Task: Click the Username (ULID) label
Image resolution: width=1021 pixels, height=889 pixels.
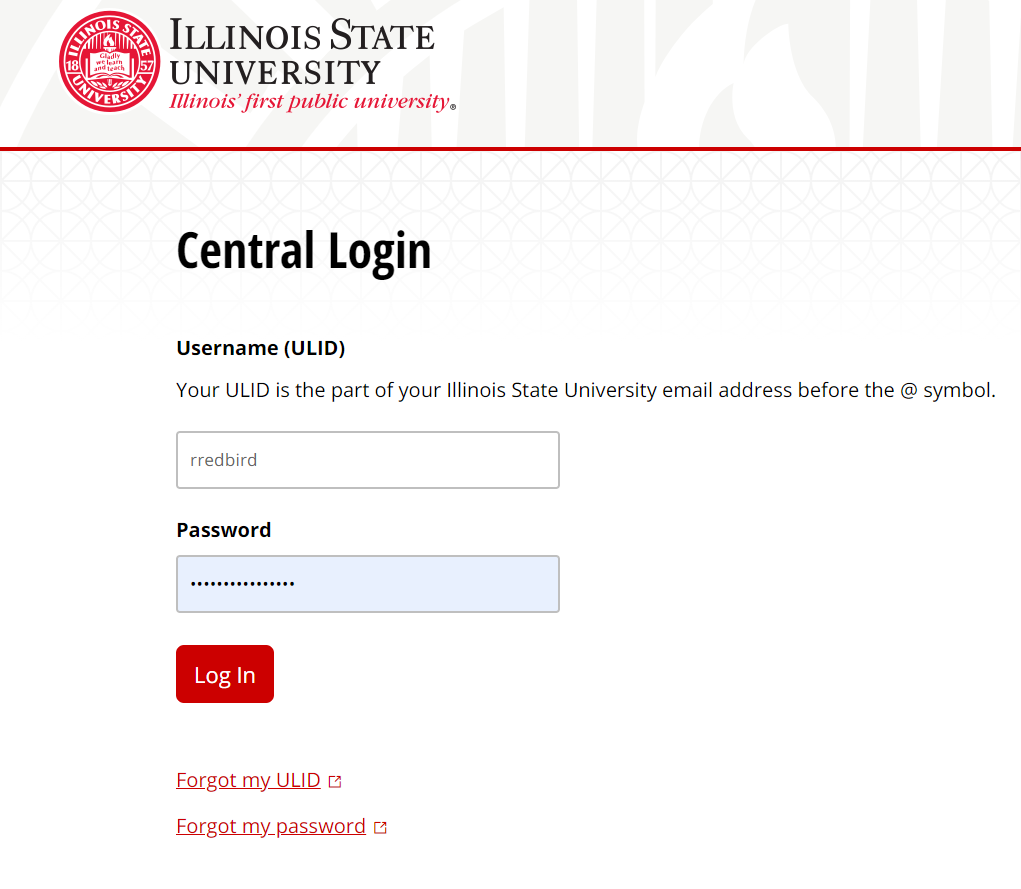Action: click(x=260, y=348)
